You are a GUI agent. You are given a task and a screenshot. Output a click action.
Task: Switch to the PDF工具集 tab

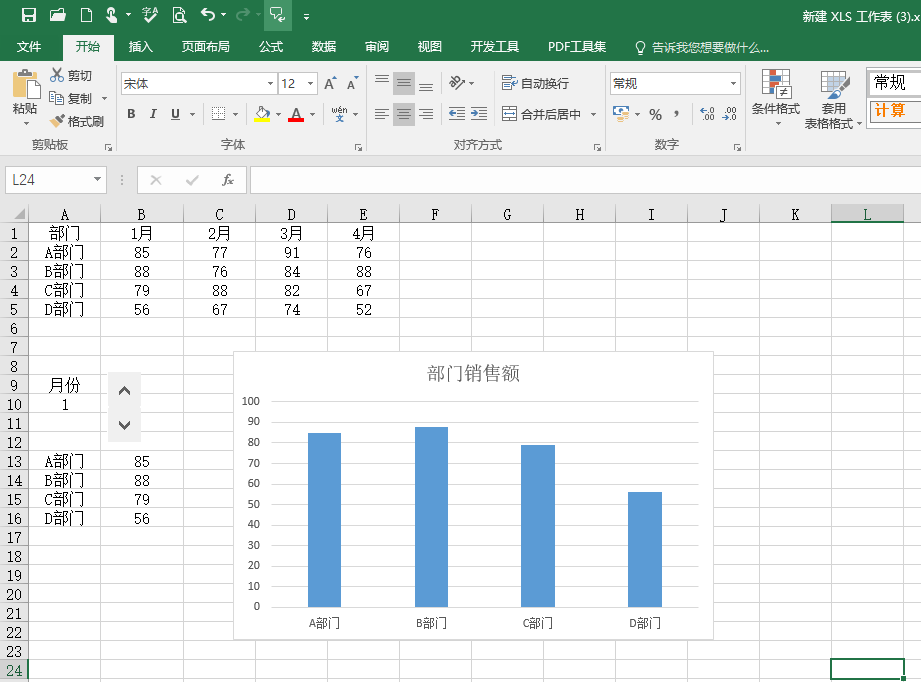point(577,46)
